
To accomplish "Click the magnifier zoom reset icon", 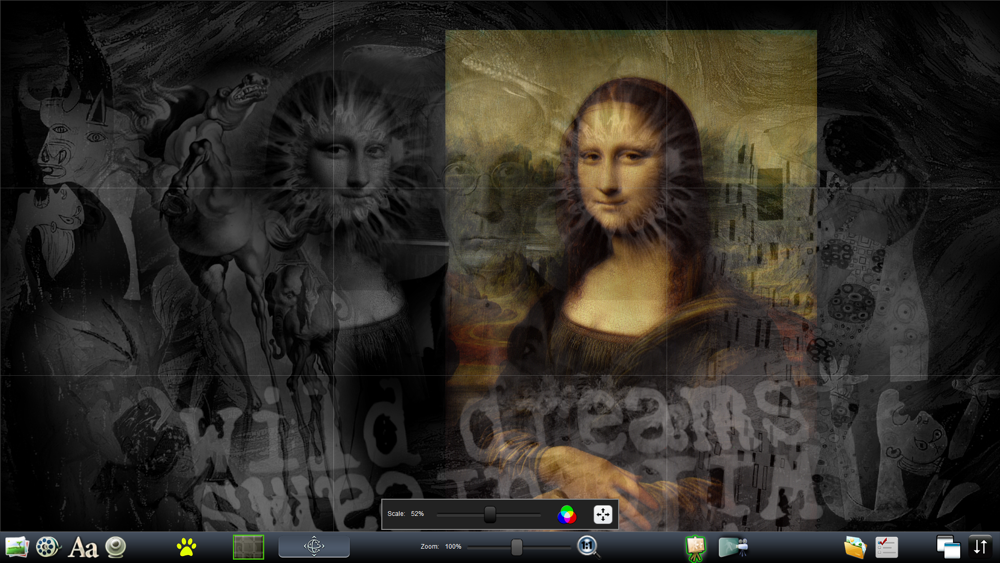I will click(587, 546).
